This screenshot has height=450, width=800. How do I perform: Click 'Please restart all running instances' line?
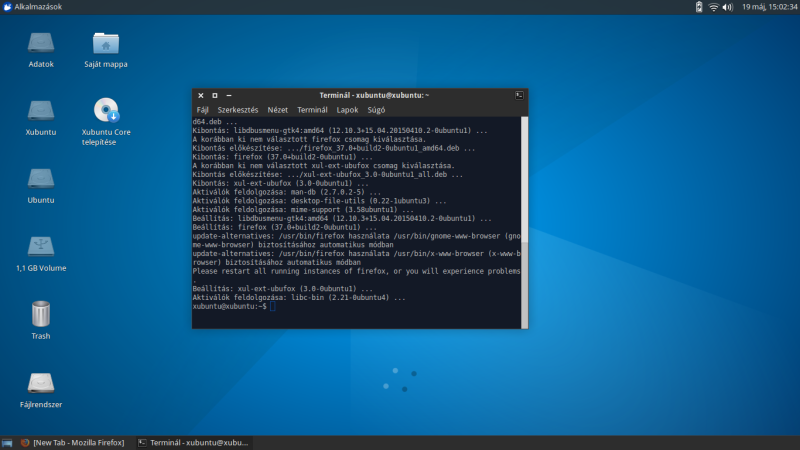pos(356,271)
